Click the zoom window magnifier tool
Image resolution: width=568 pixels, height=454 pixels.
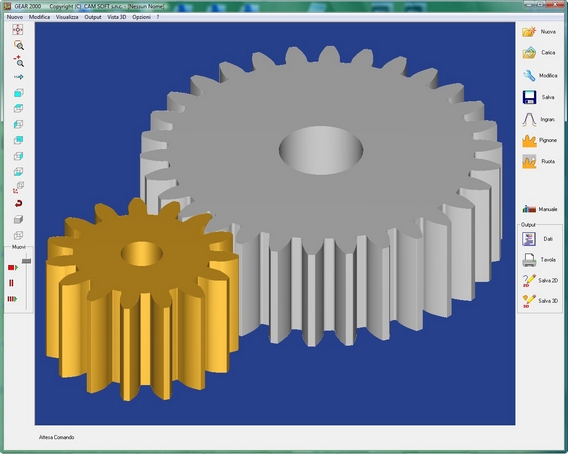(18, 45)
